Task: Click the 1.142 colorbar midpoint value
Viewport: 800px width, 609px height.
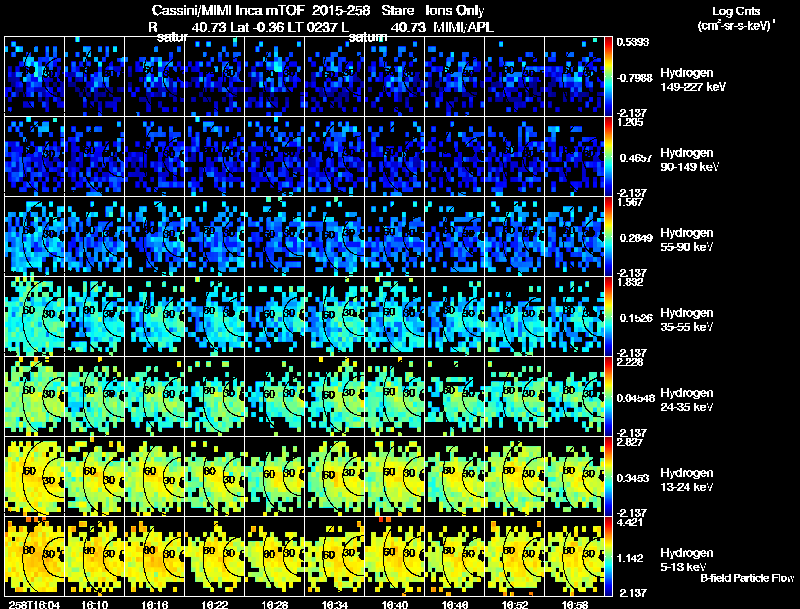Action: pyautogui.click(x=630, y=559)
